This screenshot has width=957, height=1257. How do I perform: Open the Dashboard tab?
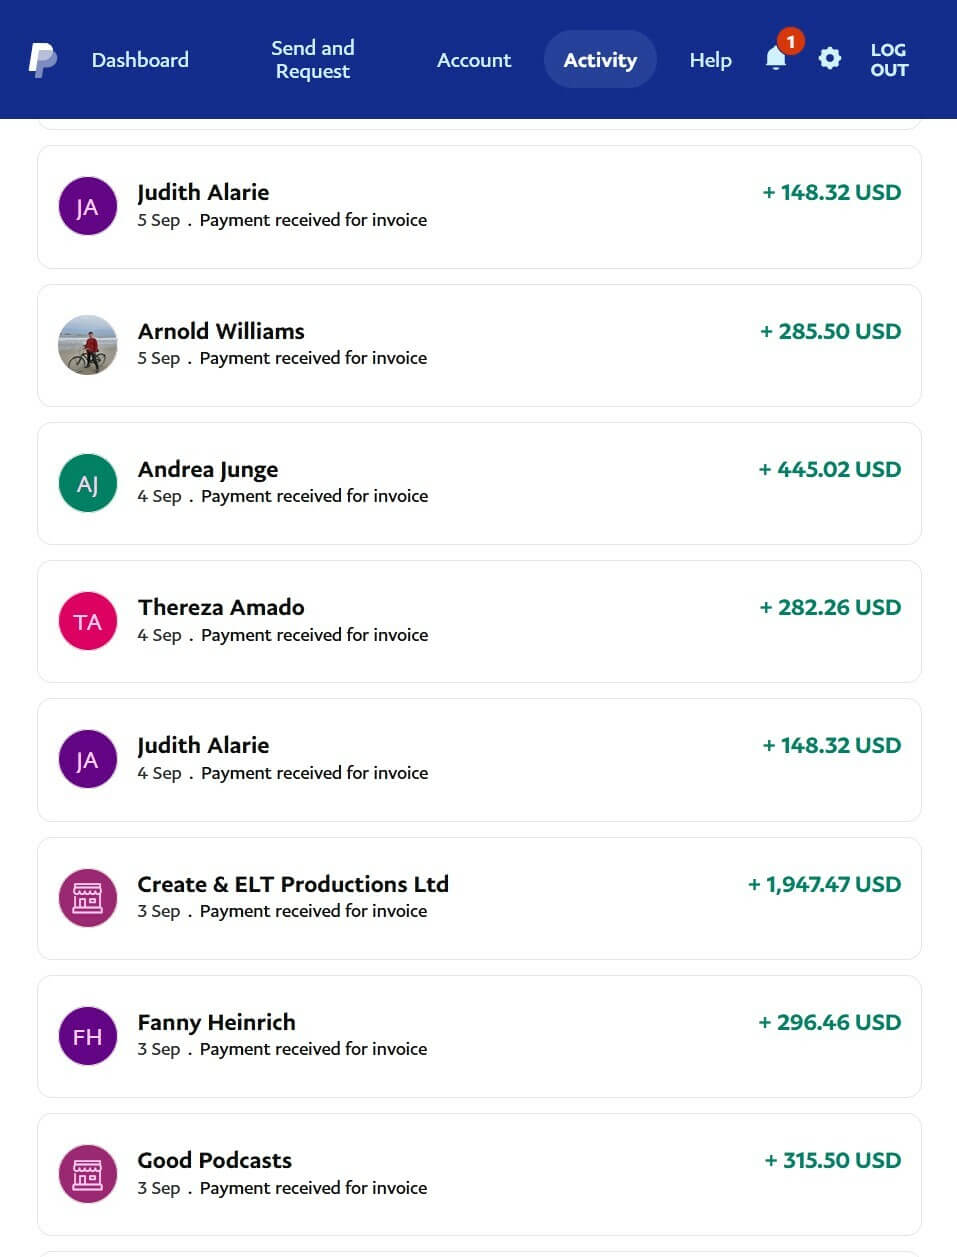coord(140,60)
